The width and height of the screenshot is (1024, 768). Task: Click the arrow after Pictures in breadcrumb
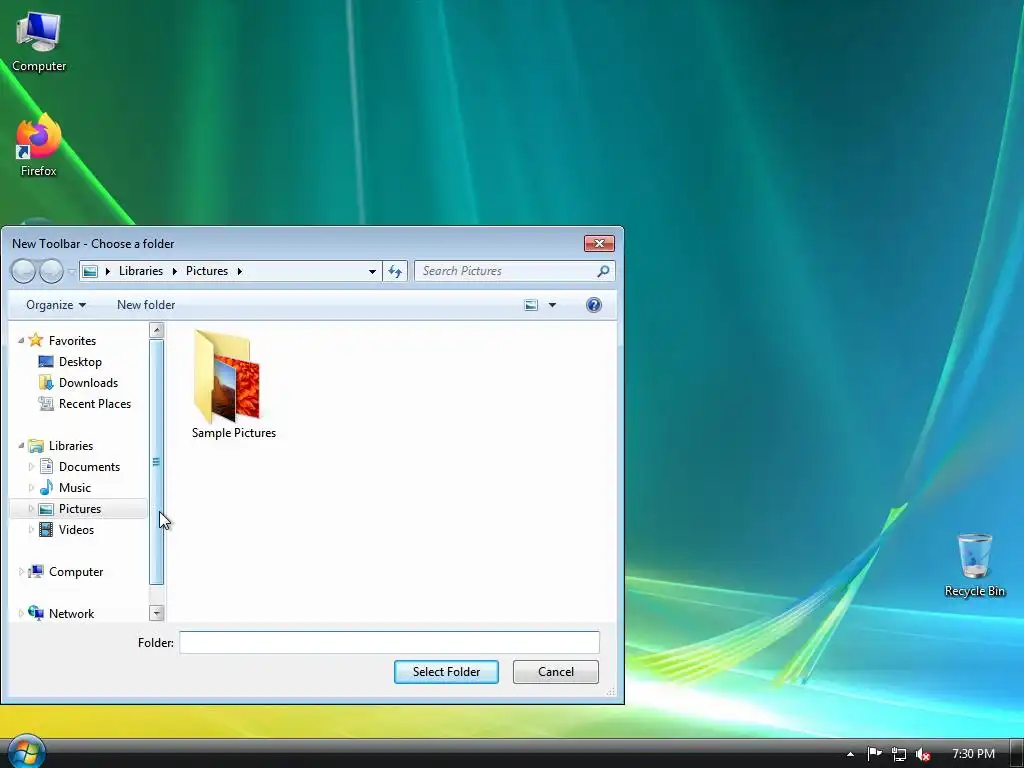(240, 271)
